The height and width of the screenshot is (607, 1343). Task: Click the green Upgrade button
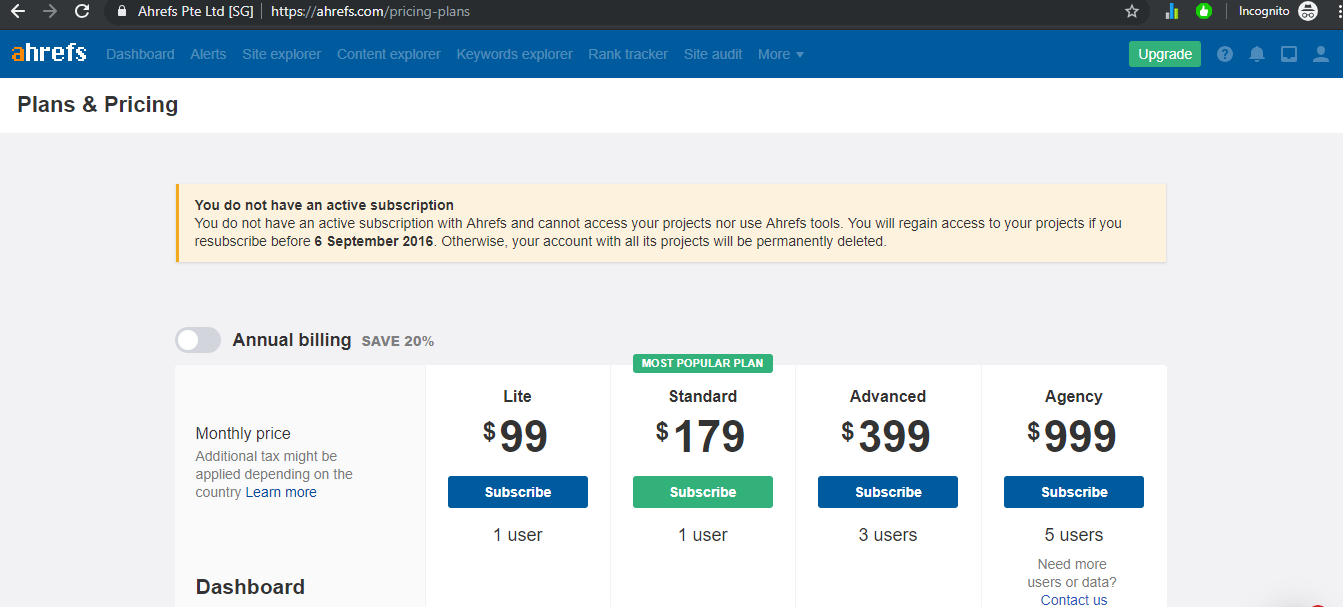[x=1165, y=54]
